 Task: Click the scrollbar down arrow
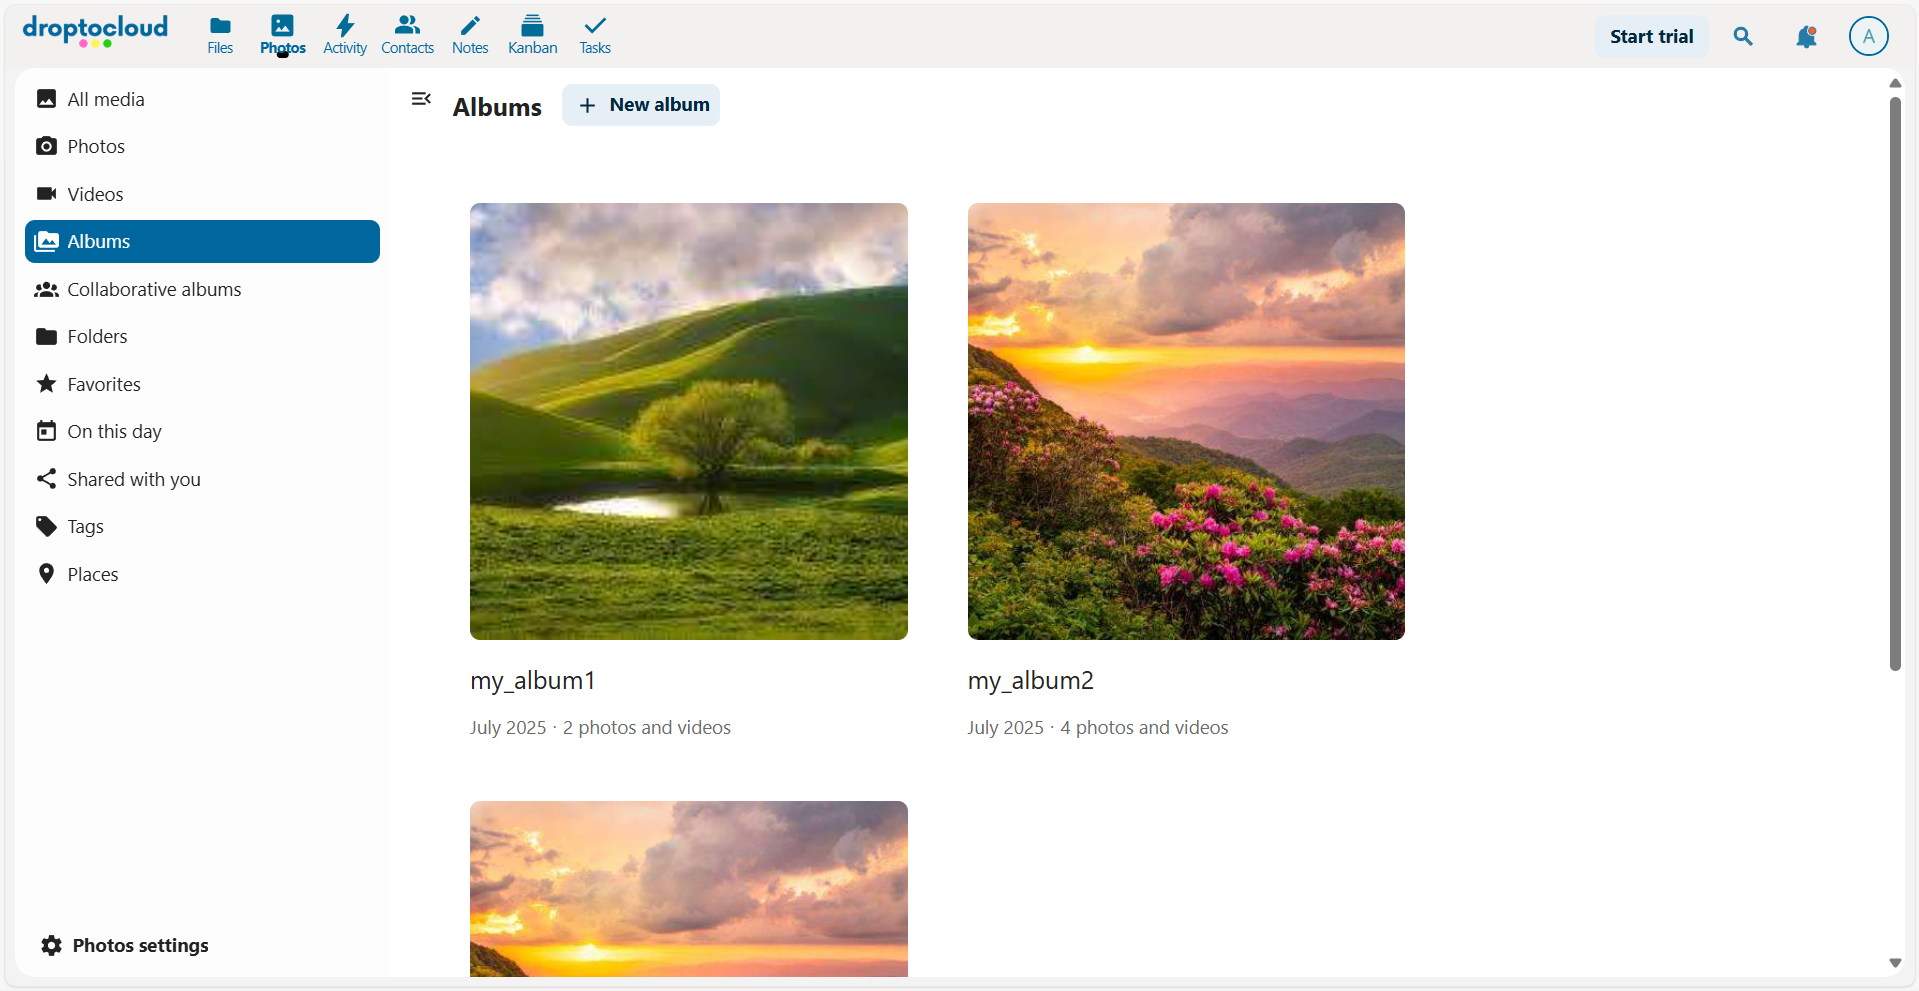click(1895, 963)
